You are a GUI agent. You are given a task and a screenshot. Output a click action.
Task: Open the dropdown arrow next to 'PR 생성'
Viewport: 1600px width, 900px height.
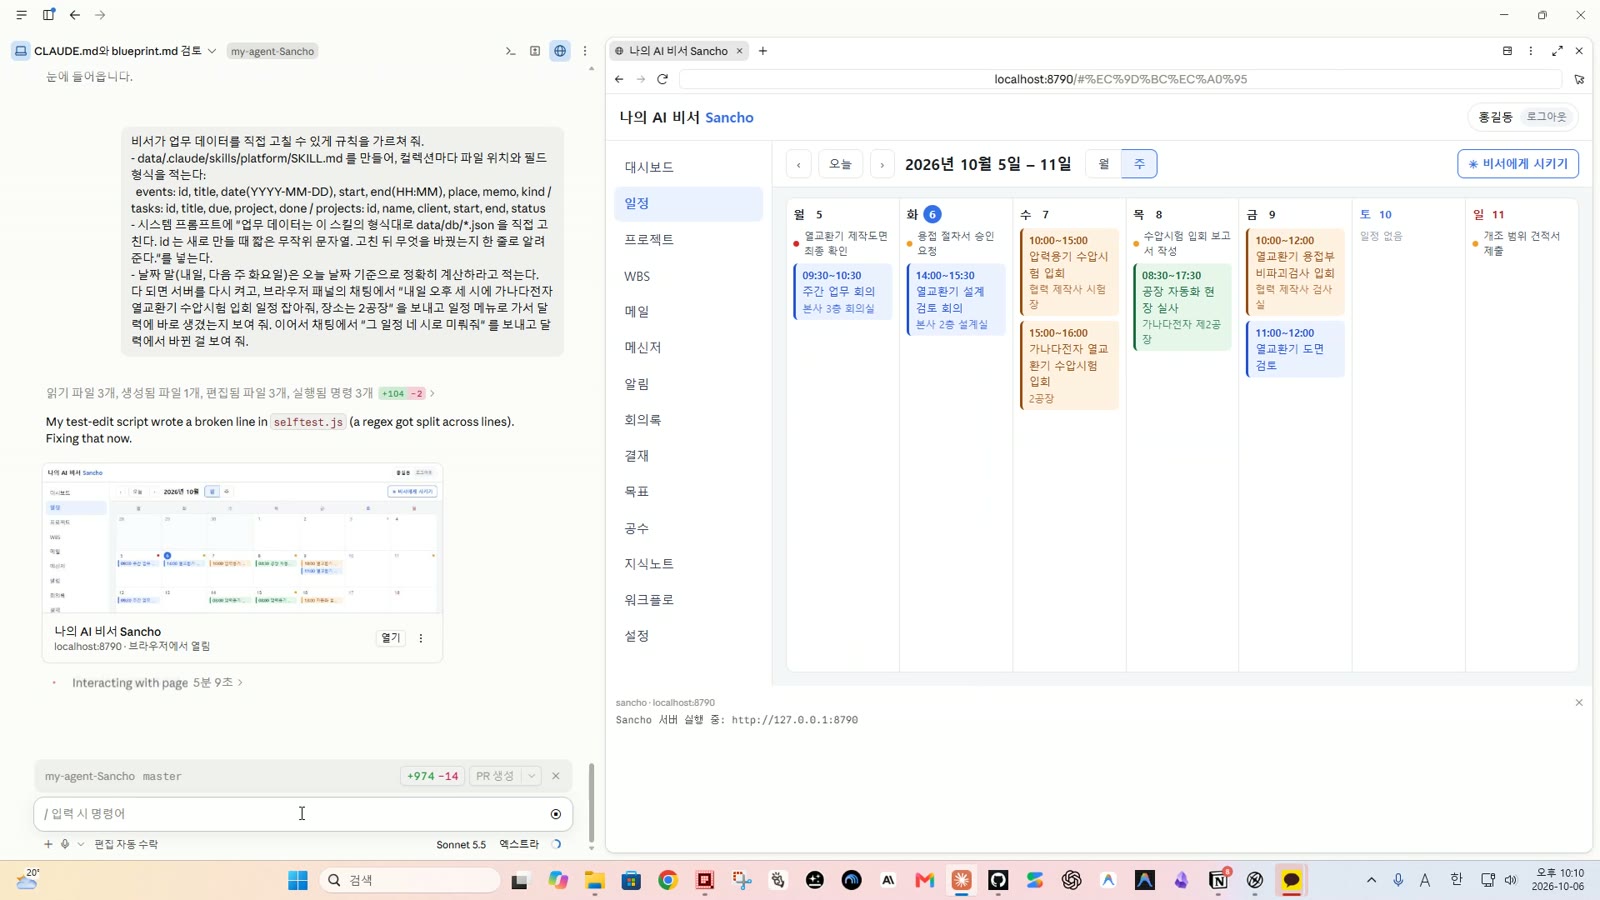[532, 776]
